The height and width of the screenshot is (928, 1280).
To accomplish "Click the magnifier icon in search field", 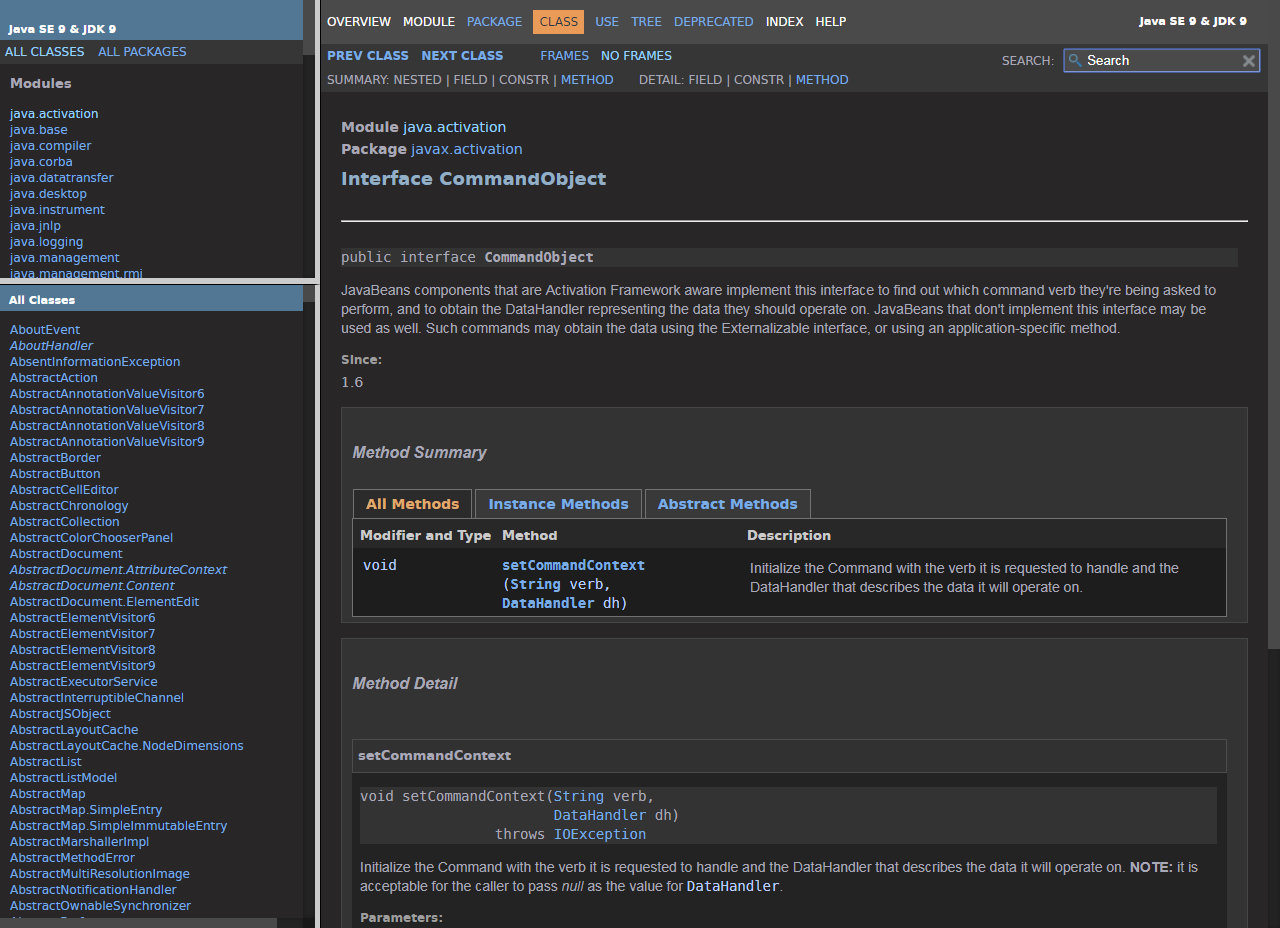I will (1075, 61).
